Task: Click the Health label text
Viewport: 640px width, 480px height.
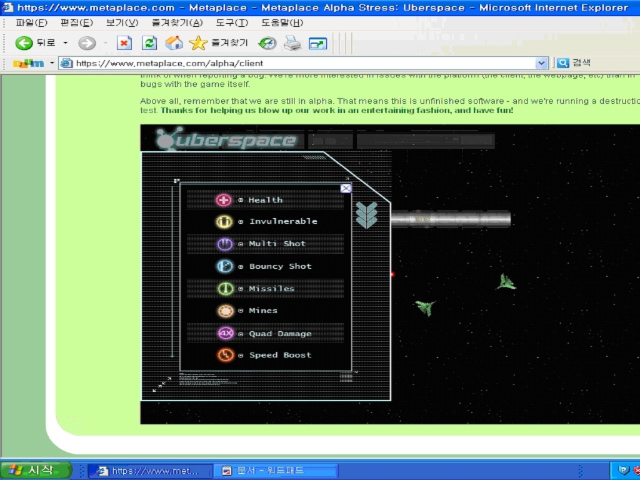Action: point(266,200)
